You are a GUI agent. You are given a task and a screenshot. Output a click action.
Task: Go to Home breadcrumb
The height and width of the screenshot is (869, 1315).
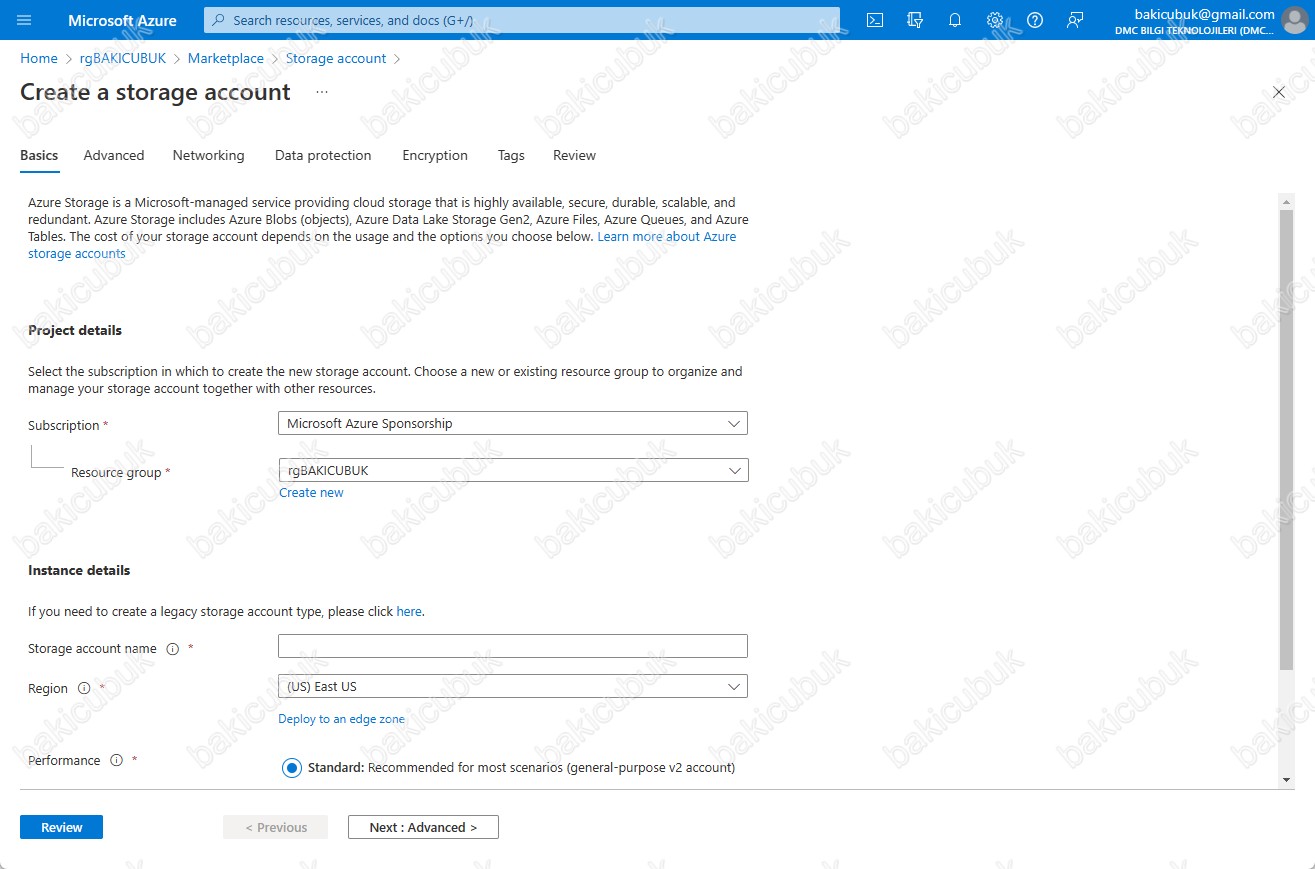tap(39, 58)
